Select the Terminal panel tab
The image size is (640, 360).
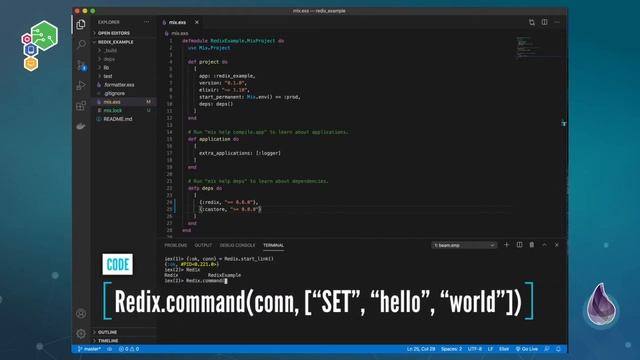(273, 245)
